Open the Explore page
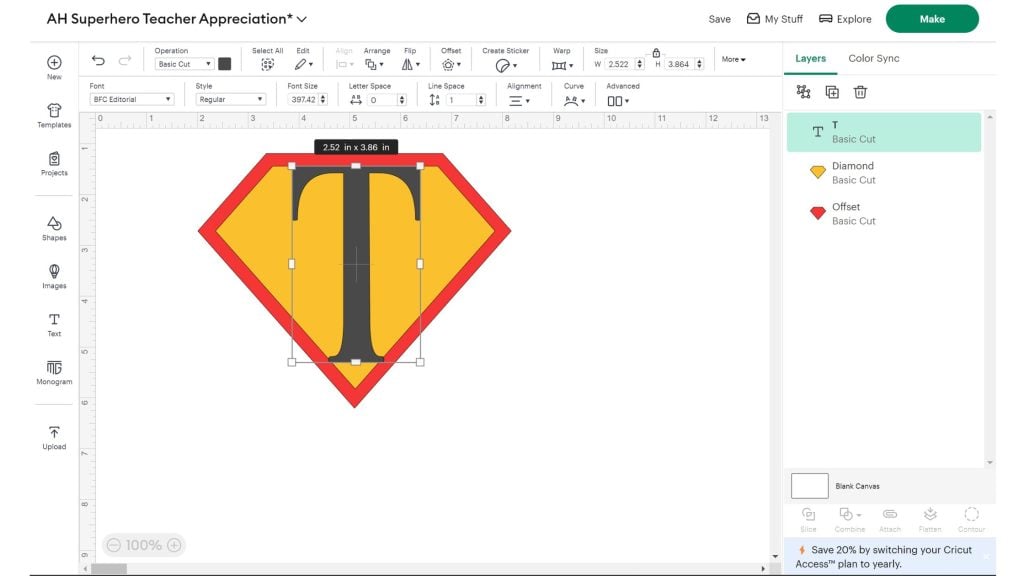 pos(845,19)
